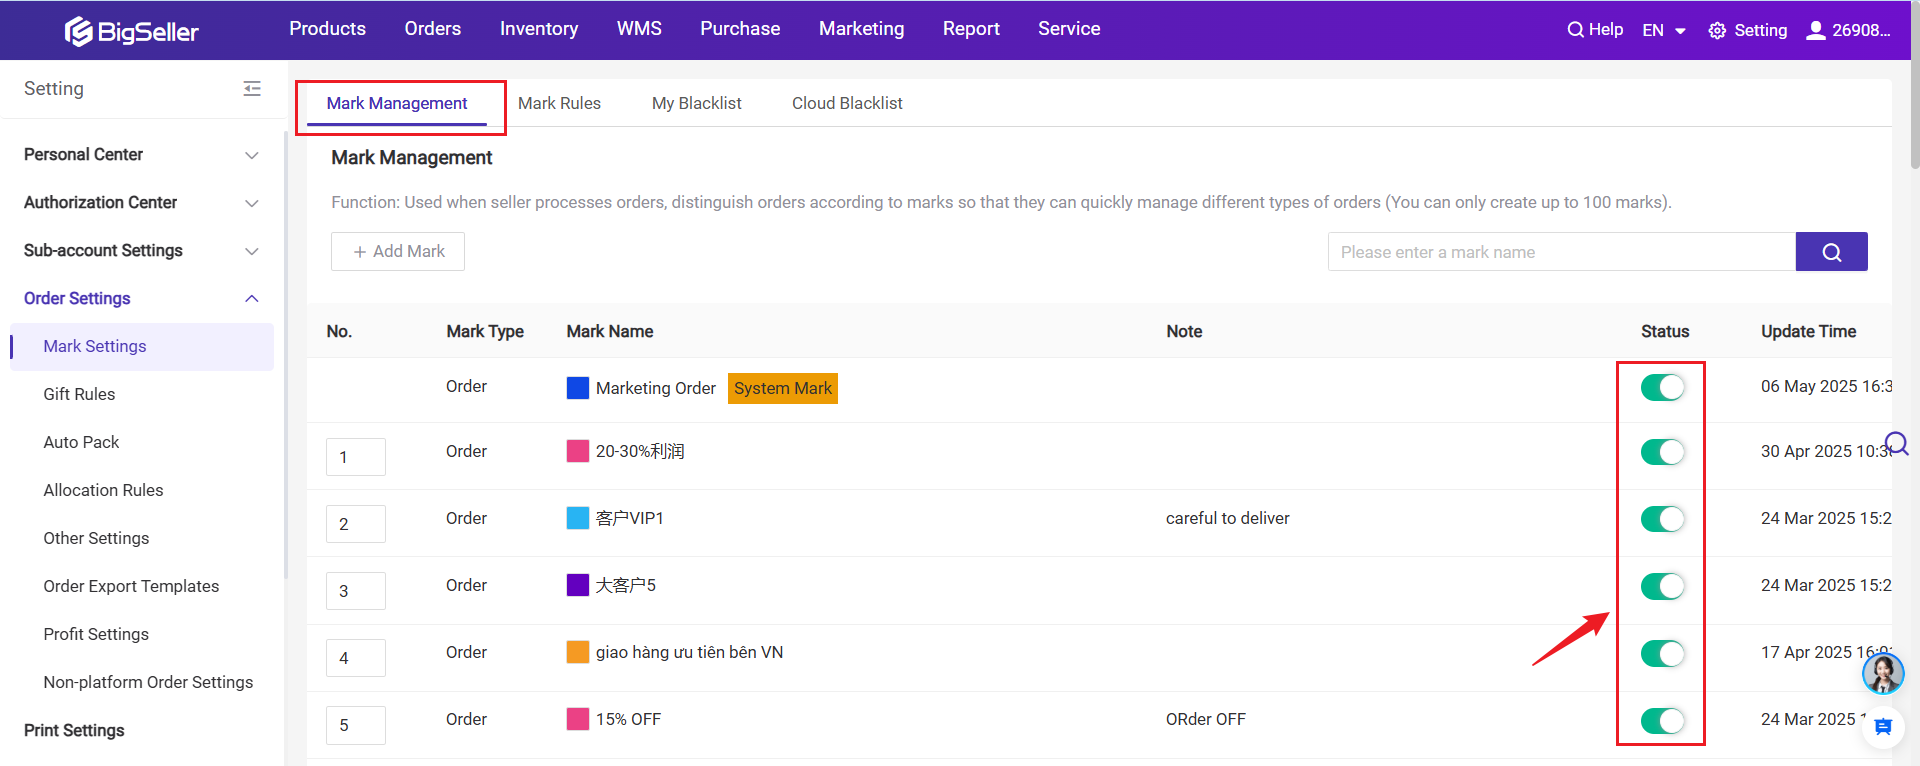This screenshot has width=1920, height=766.
Task: Edit sort number field for row 2
Action: coord(356,524)
